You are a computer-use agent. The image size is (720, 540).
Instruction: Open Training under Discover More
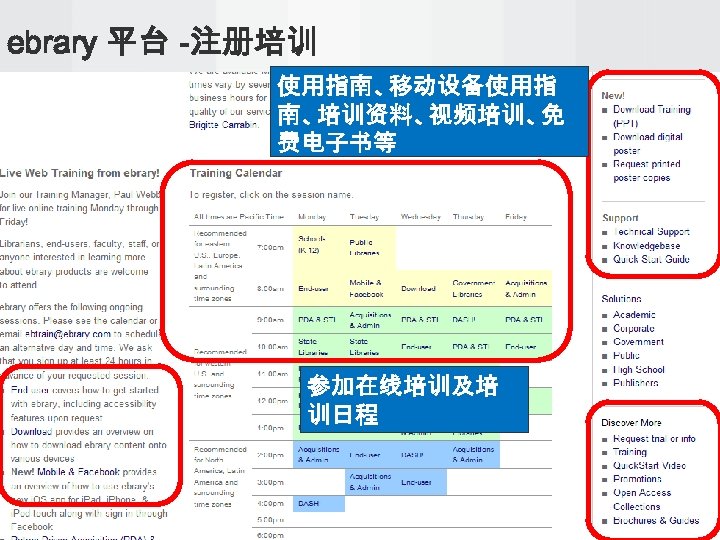(630, 452)
